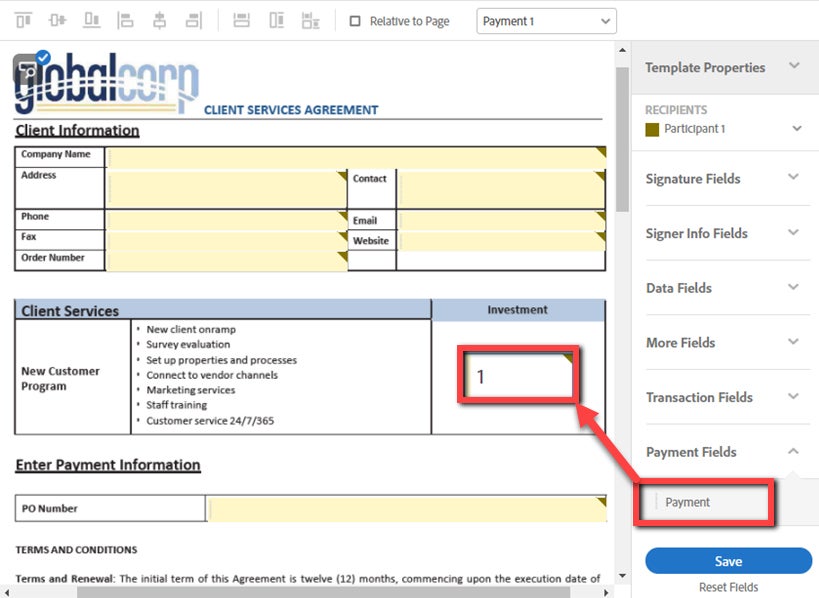Click the align vertical middle icon
This screenshot has width=819, height=598.
[x=58, y=21]
